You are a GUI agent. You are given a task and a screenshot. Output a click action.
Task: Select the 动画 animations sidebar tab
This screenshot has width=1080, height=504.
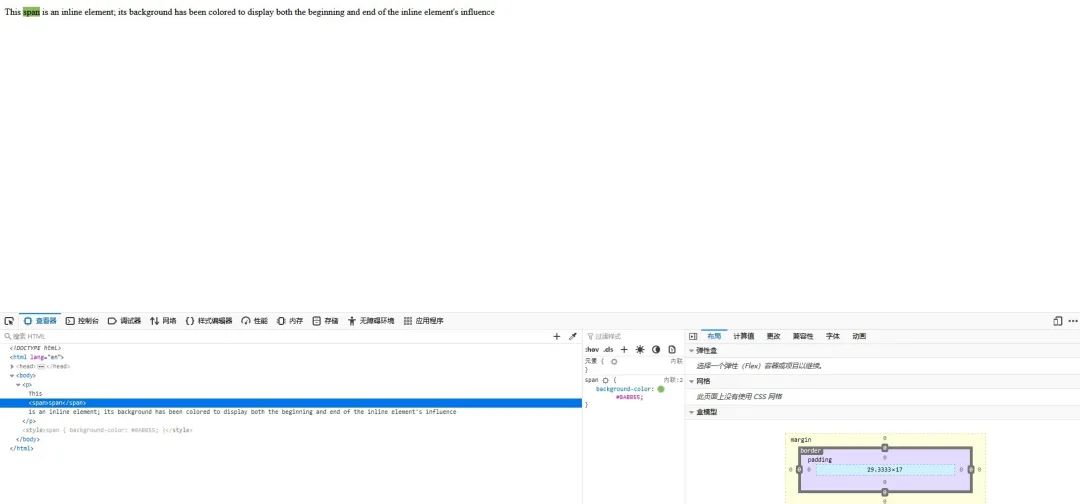point(859,337)
